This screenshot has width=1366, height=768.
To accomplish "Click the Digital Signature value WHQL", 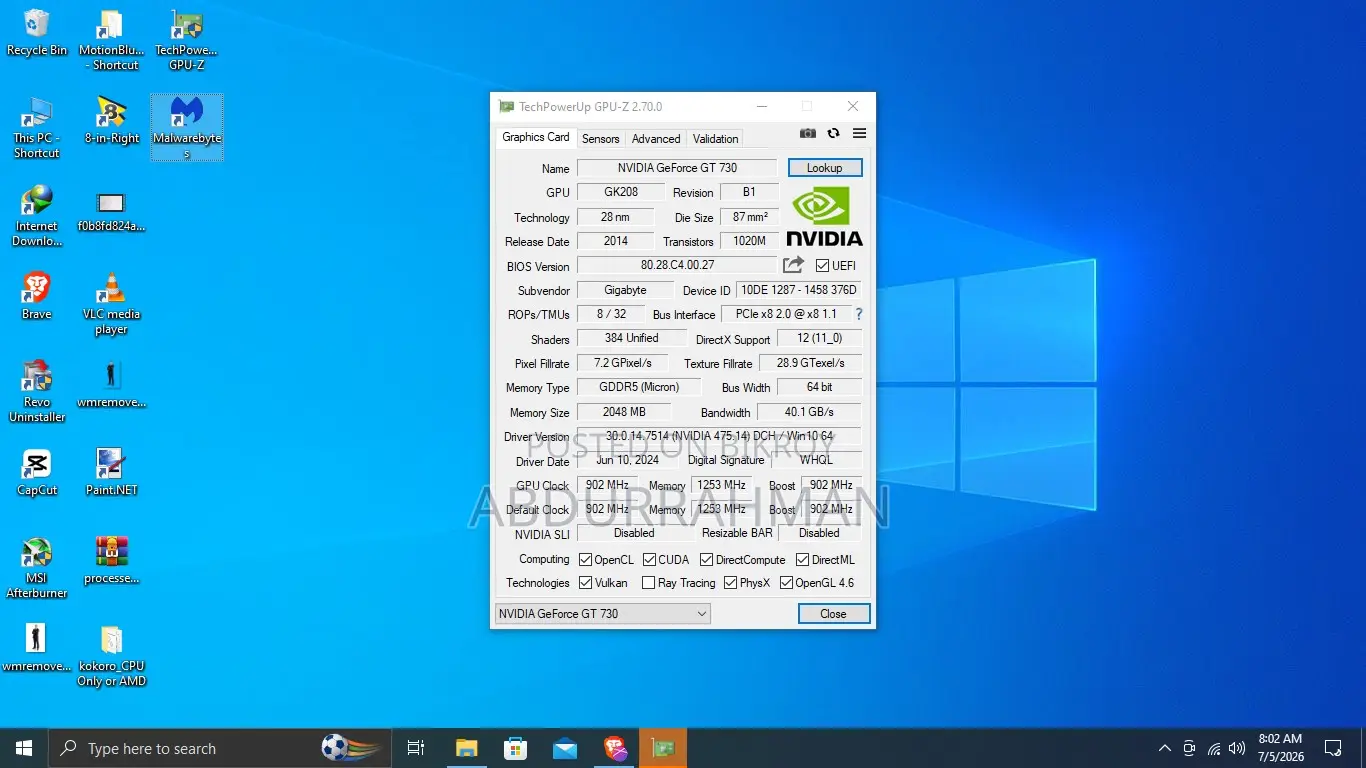I will pos(816,460).
